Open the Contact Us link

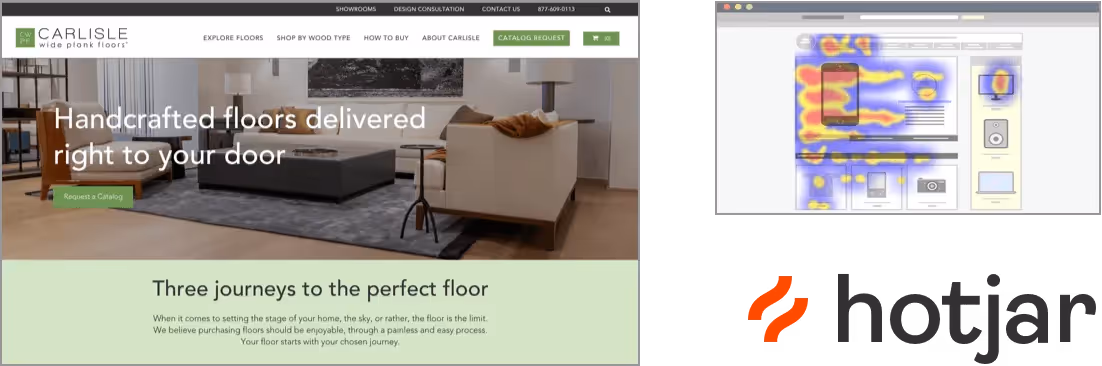tap(501, 10)
